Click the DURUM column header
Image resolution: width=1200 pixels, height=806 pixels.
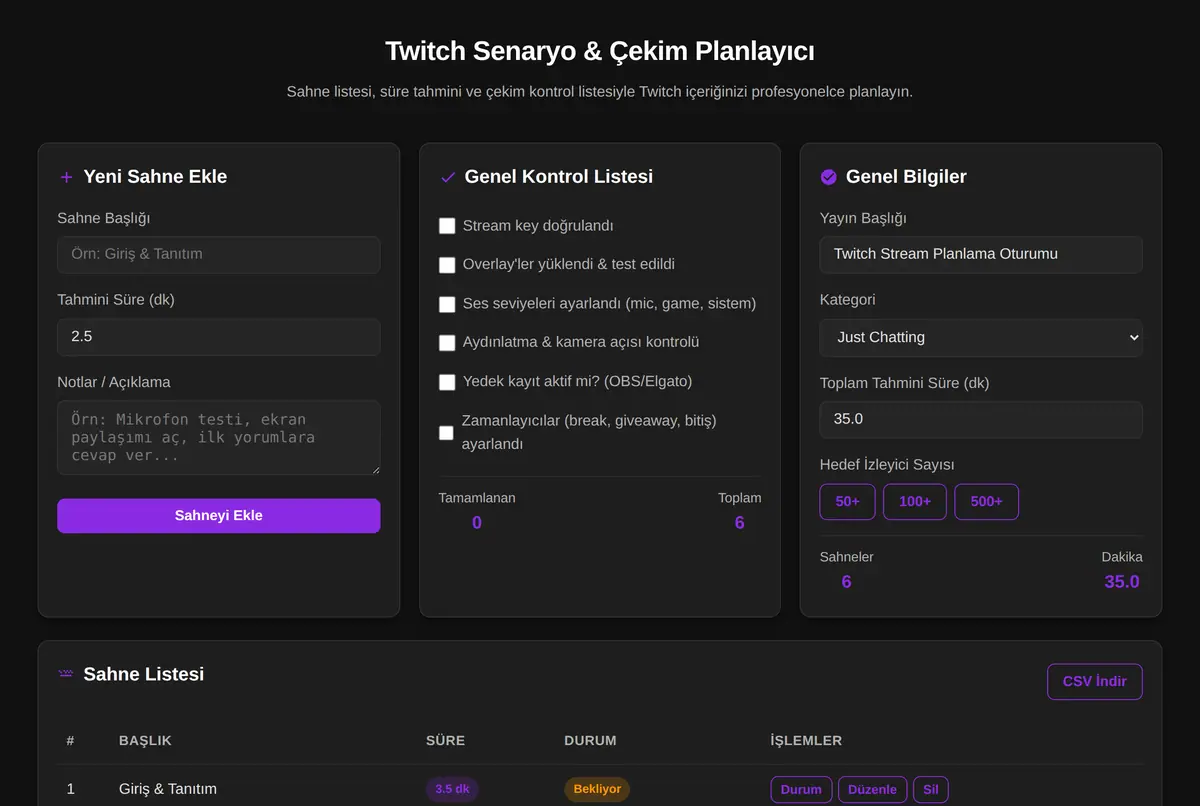(590, 741)
